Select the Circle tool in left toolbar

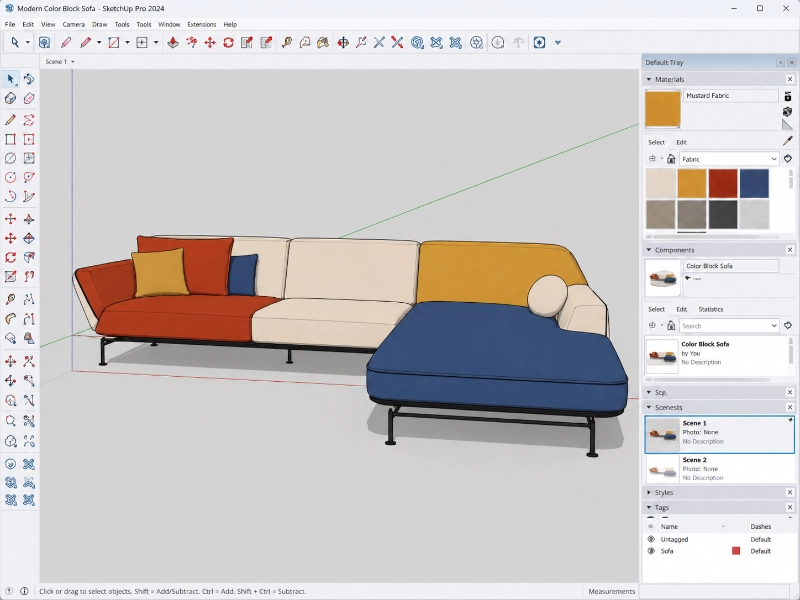pyautogui.click(x=10, y=177)
